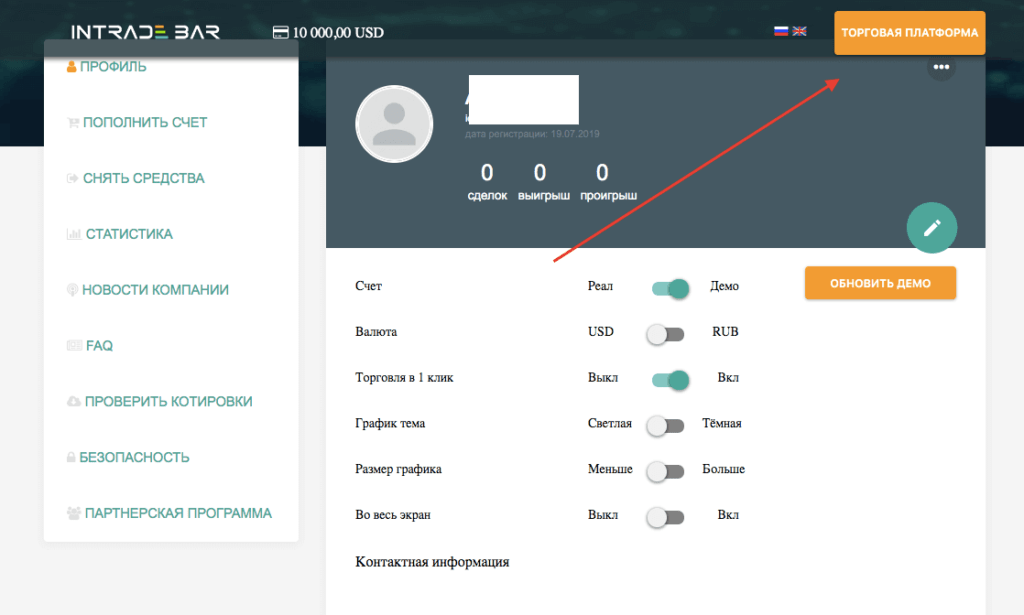This screenshot has width=1024, height=615.
Task: Open the three-dot menu on the profile card
Action: [940, 68]
